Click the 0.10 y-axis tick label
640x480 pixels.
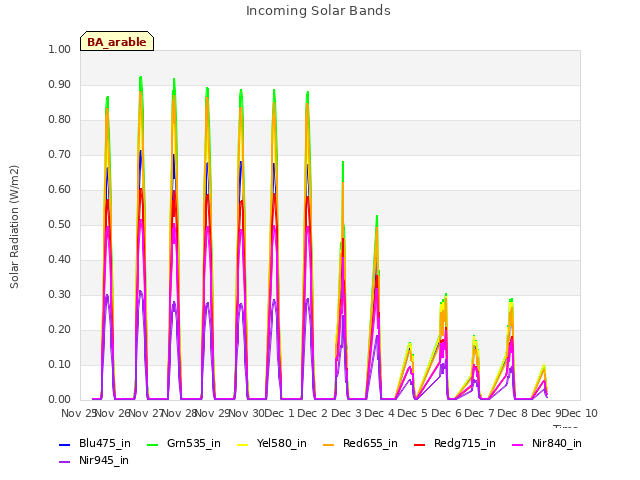coord(60,364)
